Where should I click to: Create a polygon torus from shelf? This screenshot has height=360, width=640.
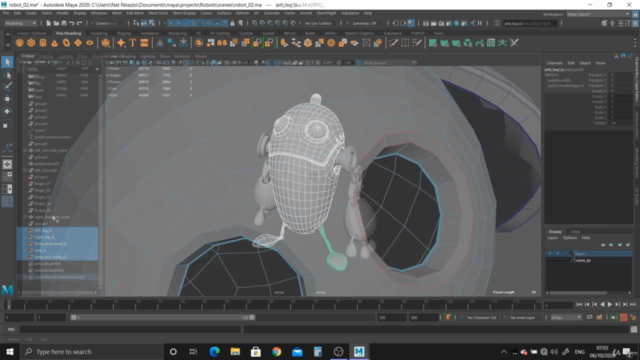66,43
